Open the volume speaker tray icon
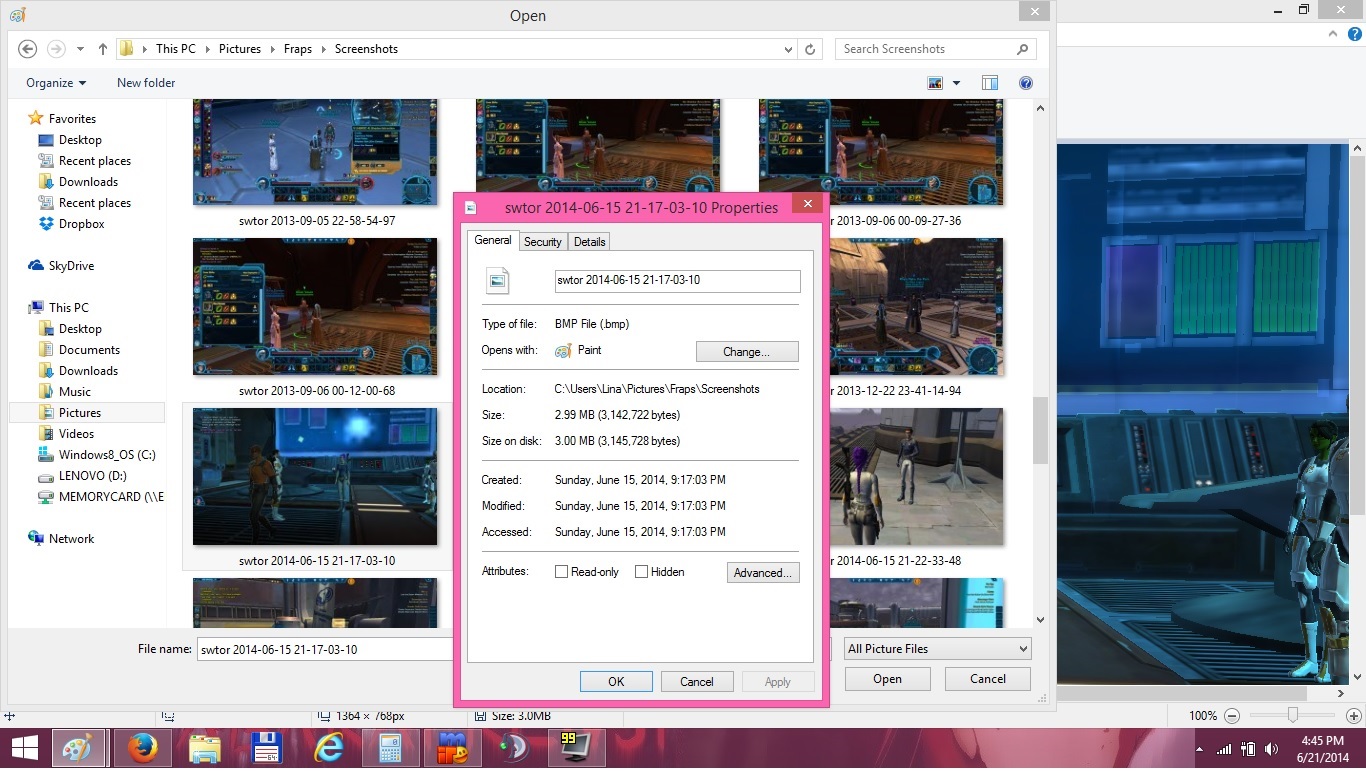1366x771 pixels. point(1271,749)
